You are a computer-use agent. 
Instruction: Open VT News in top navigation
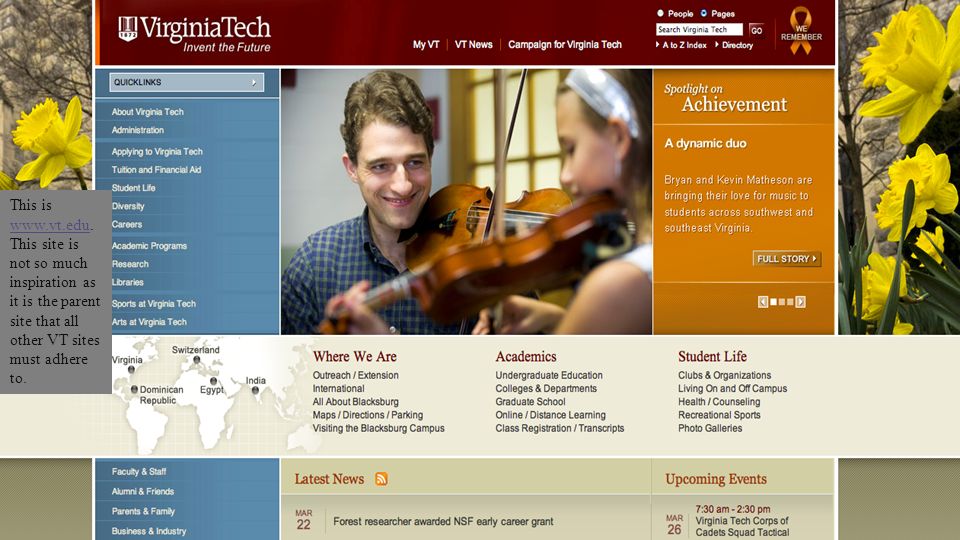coord(473,45)
